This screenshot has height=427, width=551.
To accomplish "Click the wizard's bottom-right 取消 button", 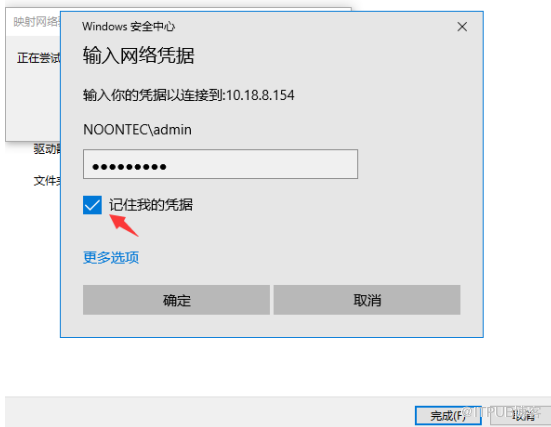I will [x=524, y=415].
